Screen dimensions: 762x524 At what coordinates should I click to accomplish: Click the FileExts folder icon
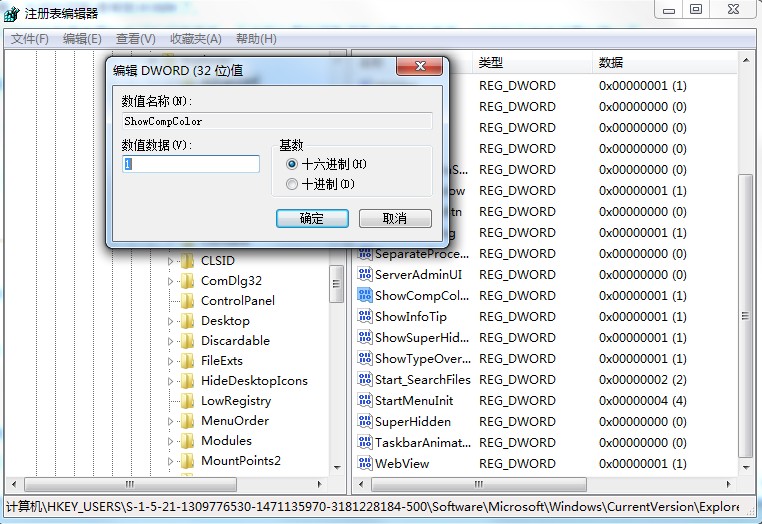coord(188,361)
